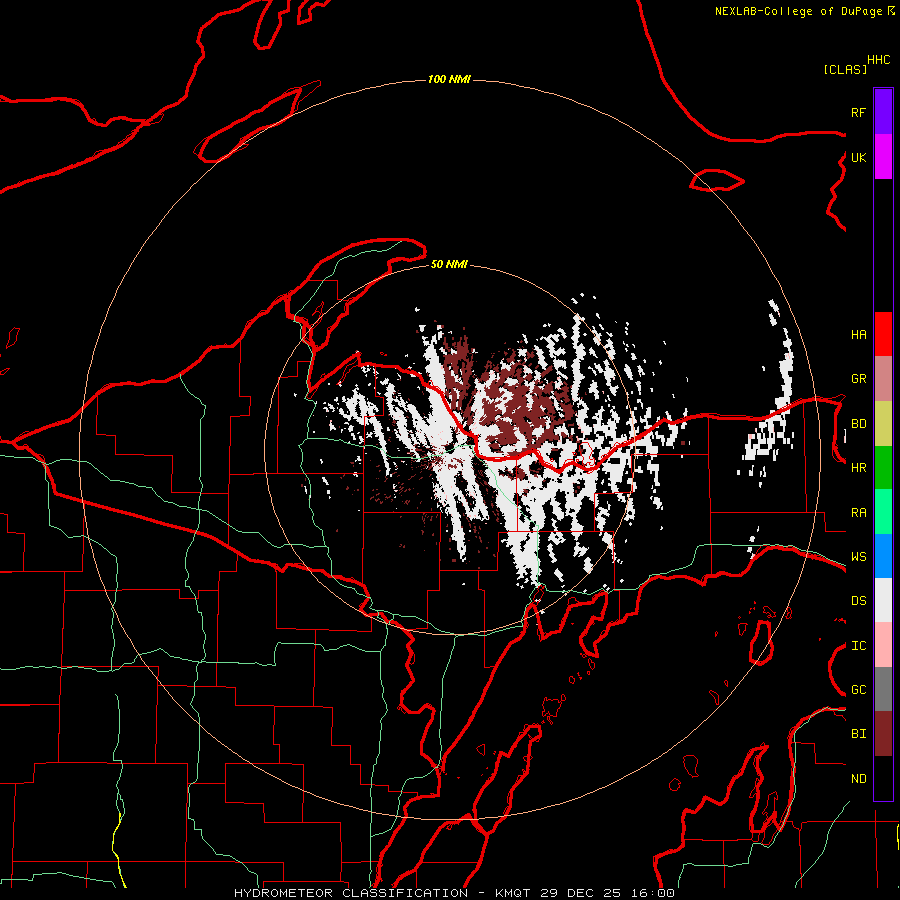Select the pinkish GR legend swatch

(883, 378)
